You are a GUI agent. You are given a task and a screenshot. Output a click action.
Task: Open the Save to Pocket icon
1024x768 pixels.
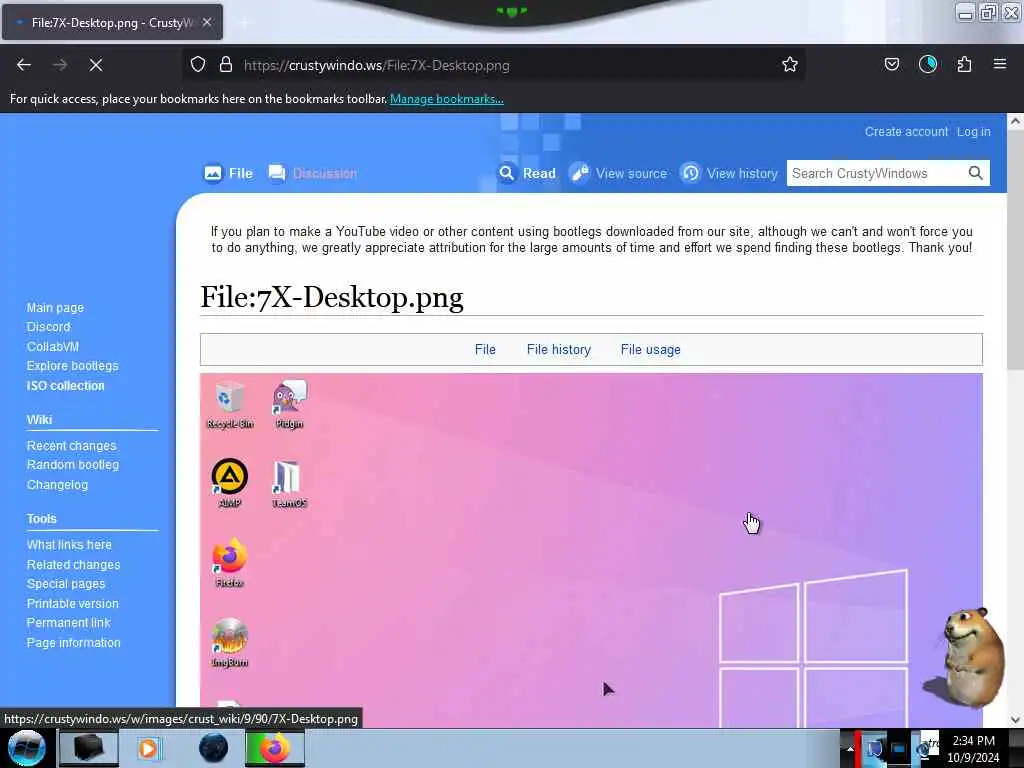(x=891, y=65)
